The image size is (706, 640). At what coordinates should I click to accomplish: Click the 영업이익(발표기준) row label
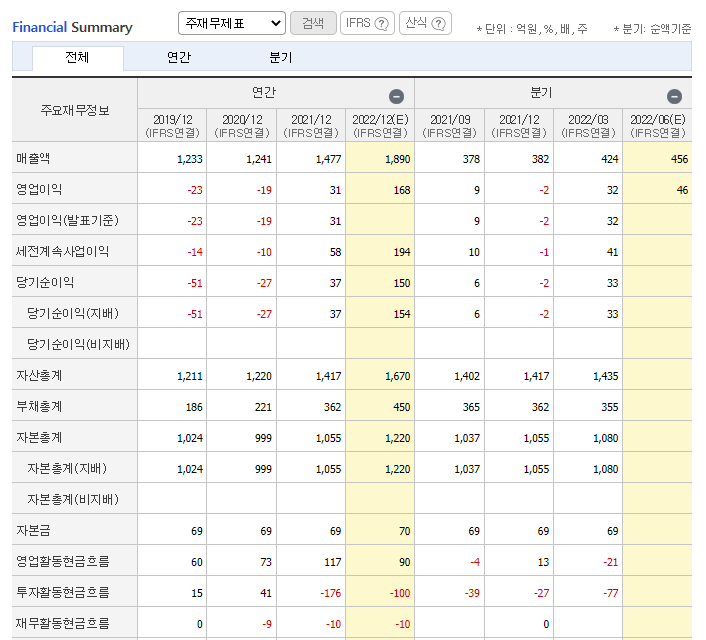pyautogui.click(x=68, y=220)
